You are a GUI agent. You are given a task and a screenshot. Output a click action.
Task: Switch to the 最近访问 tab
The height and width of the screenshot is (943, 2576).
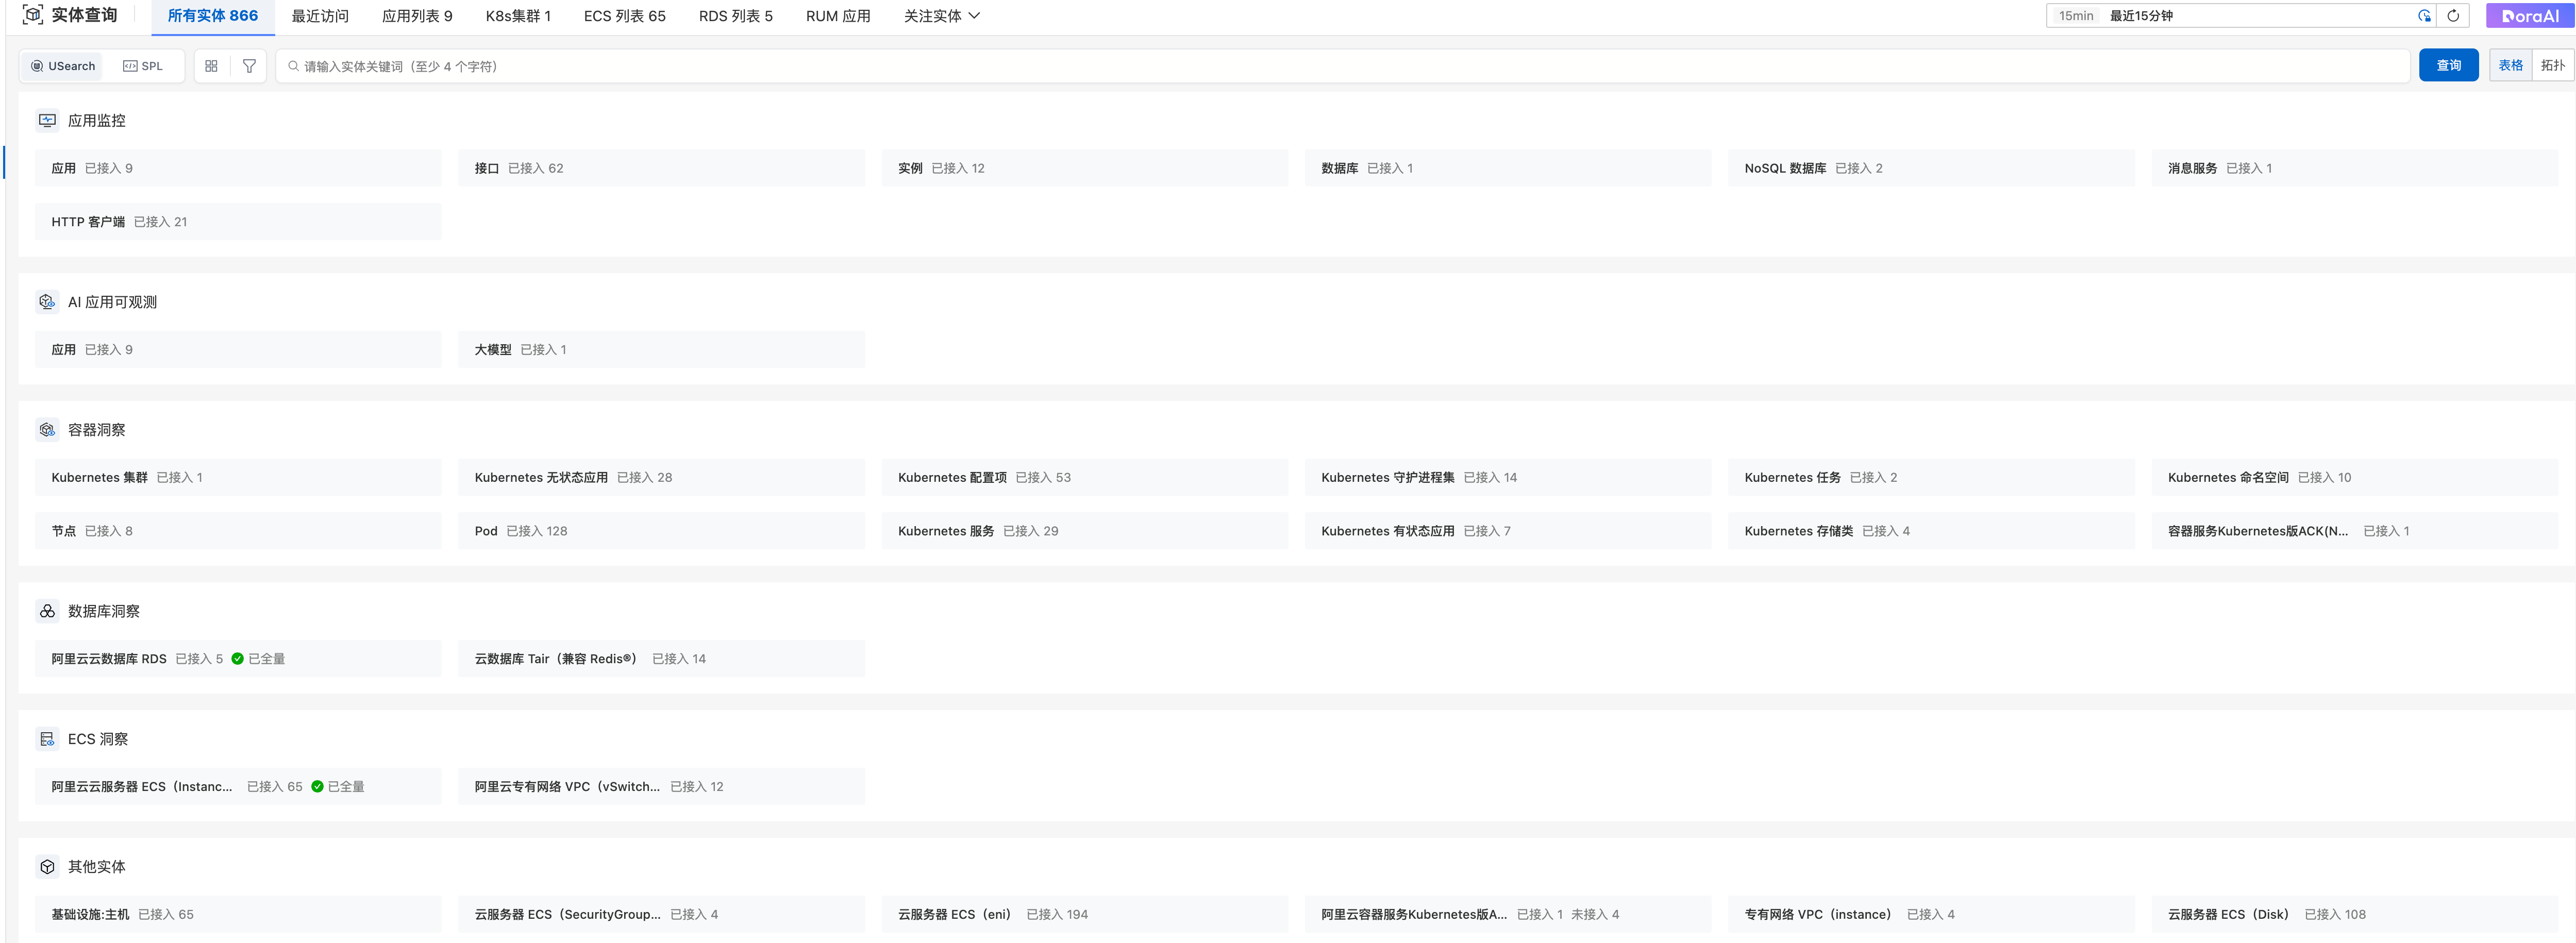coord(320,16)
